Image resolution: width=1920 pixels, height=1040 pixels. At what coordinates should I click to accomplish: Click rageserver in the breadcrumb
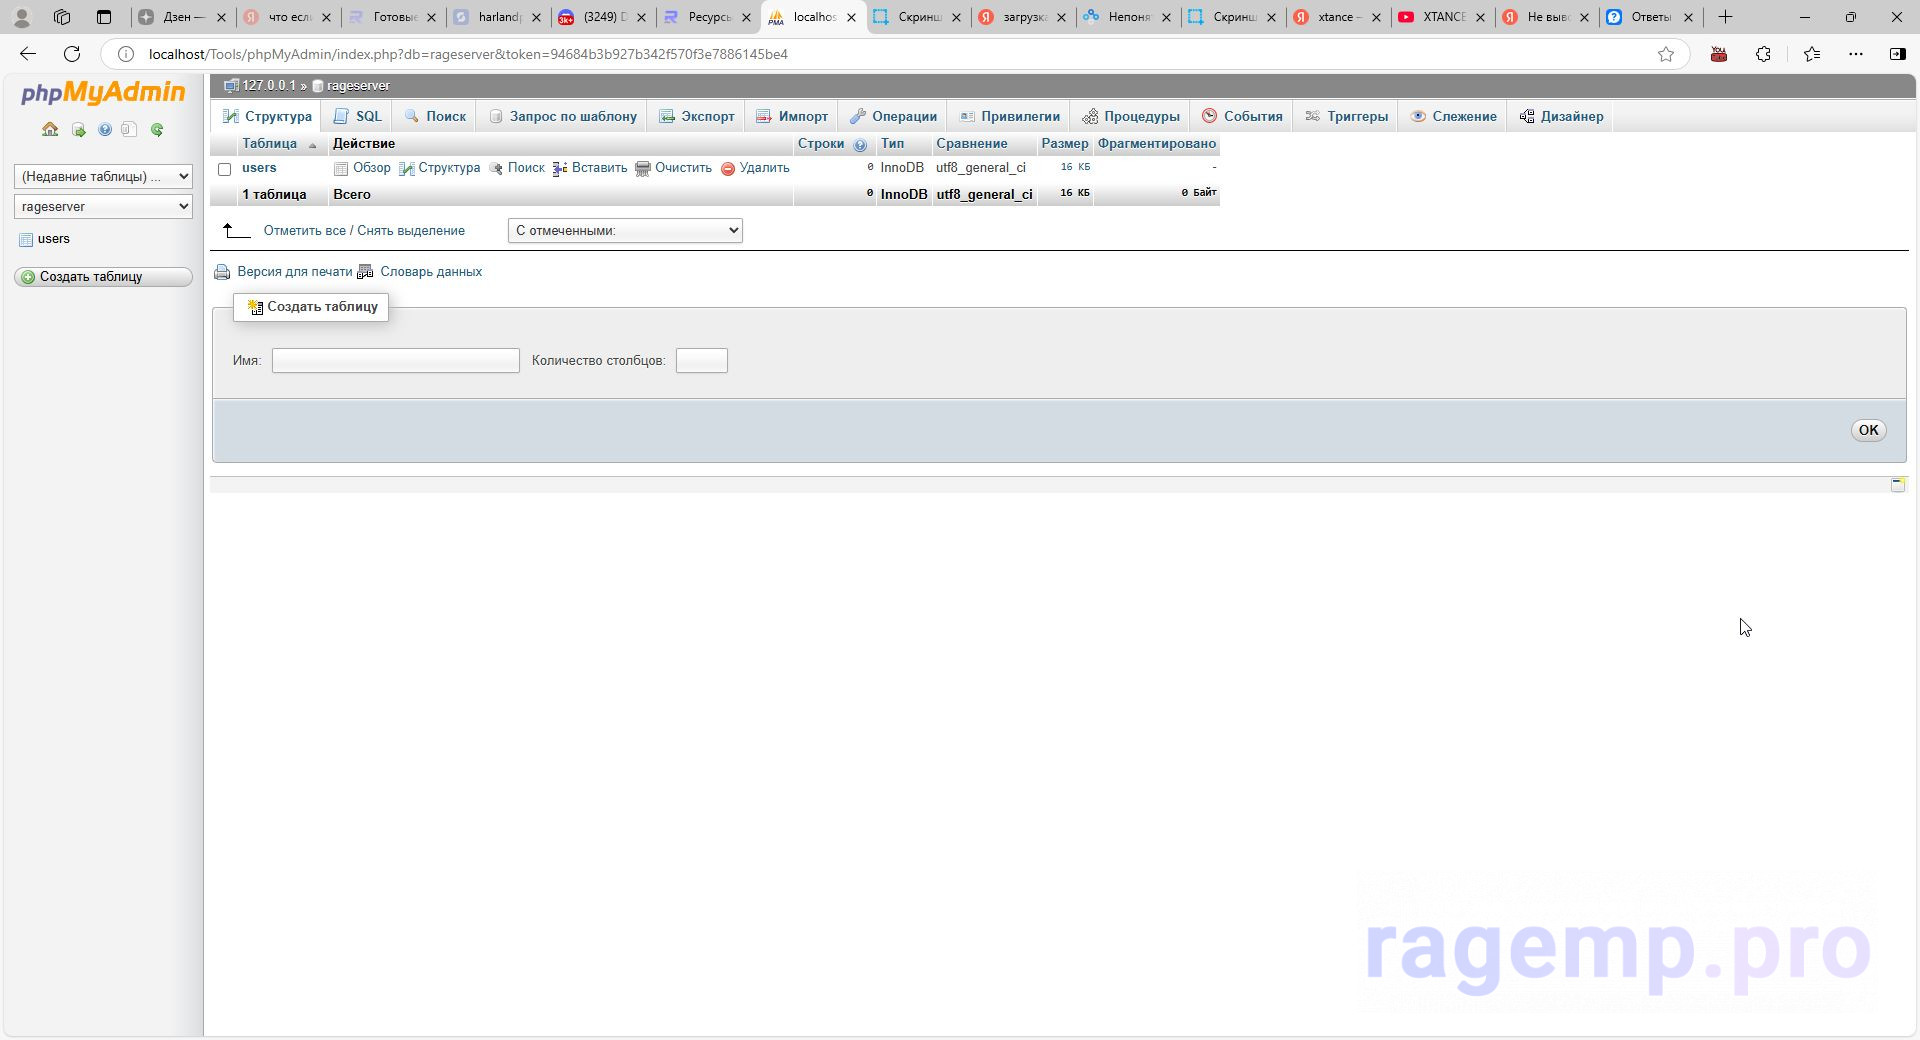click(358, 86)
